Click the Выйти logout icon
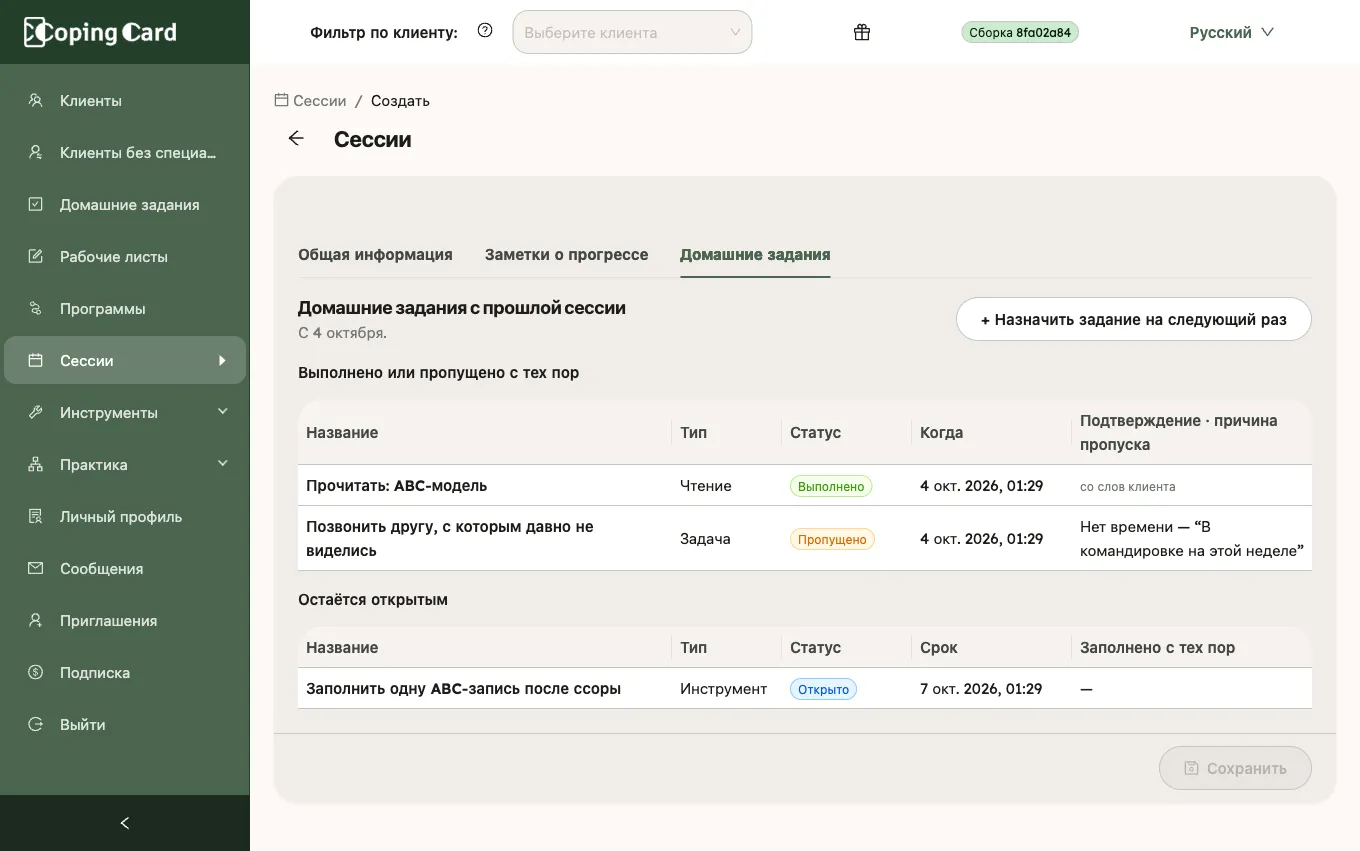Viewport: 1360px width, 851px height. pyautogui.click(x=36, y=724)
